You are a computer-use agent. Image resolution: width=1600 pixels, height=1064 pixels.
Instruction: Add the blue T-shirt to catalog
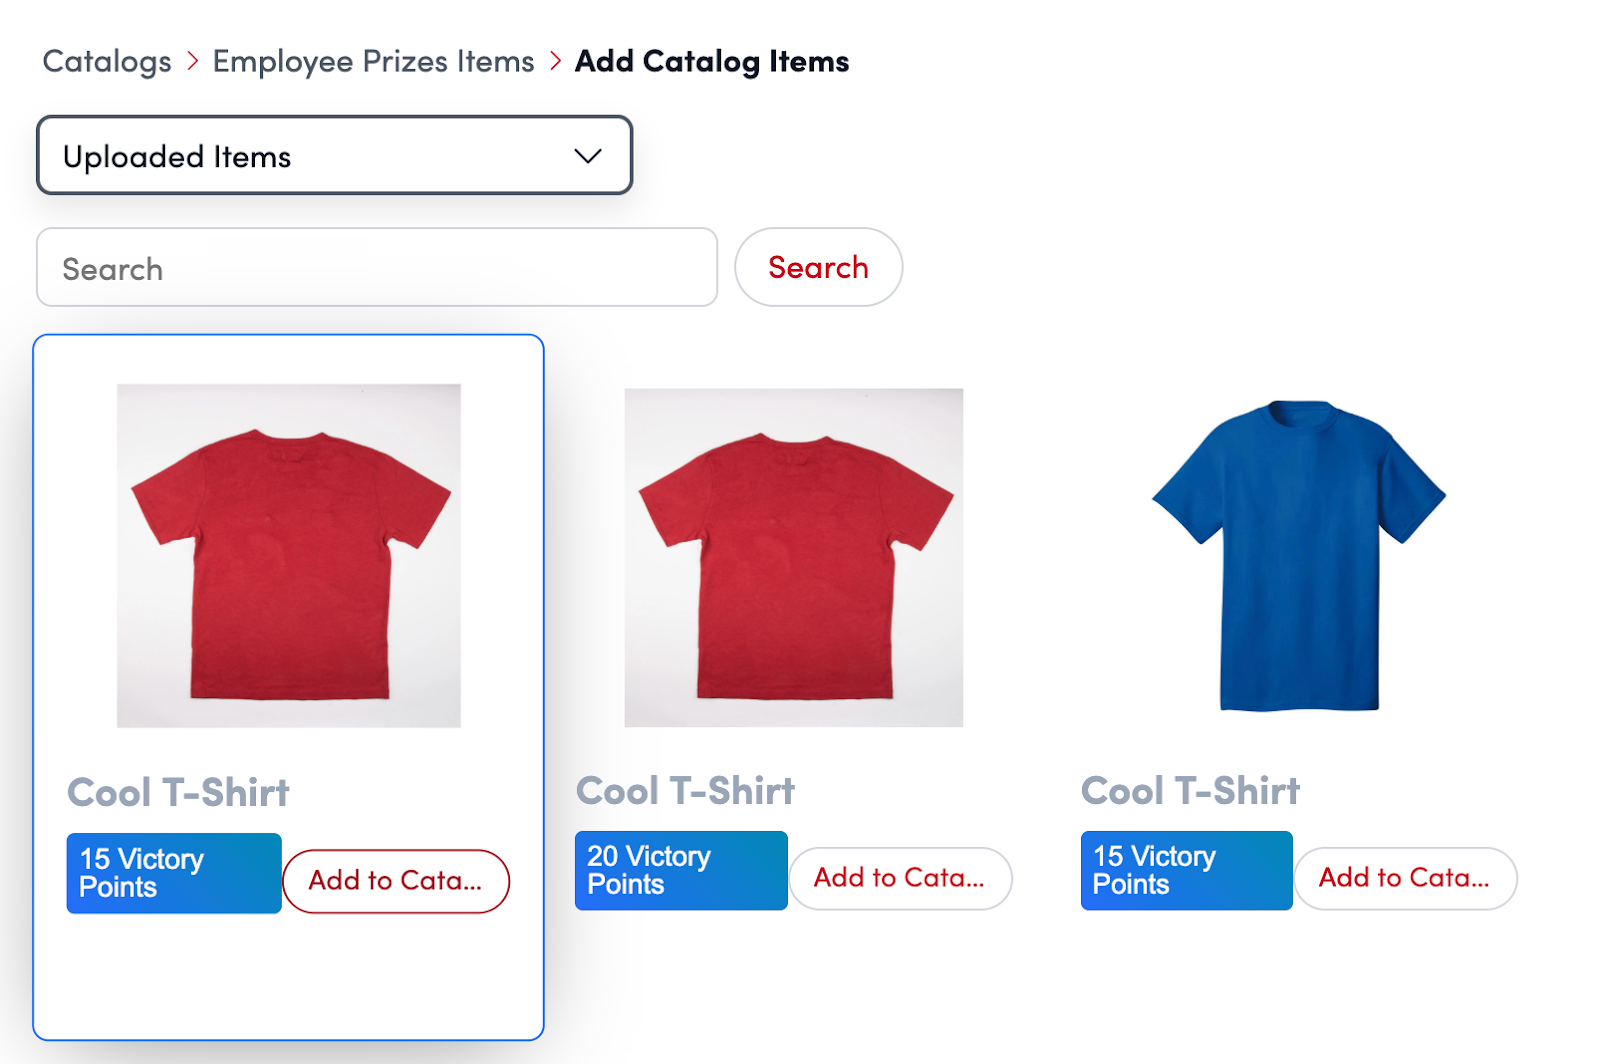tap(1405, 879)
